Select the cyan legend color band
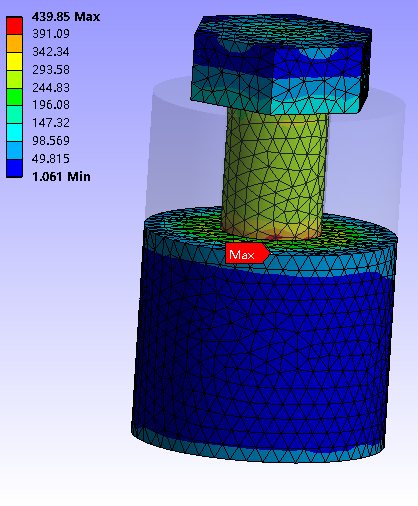 (14, 133)
